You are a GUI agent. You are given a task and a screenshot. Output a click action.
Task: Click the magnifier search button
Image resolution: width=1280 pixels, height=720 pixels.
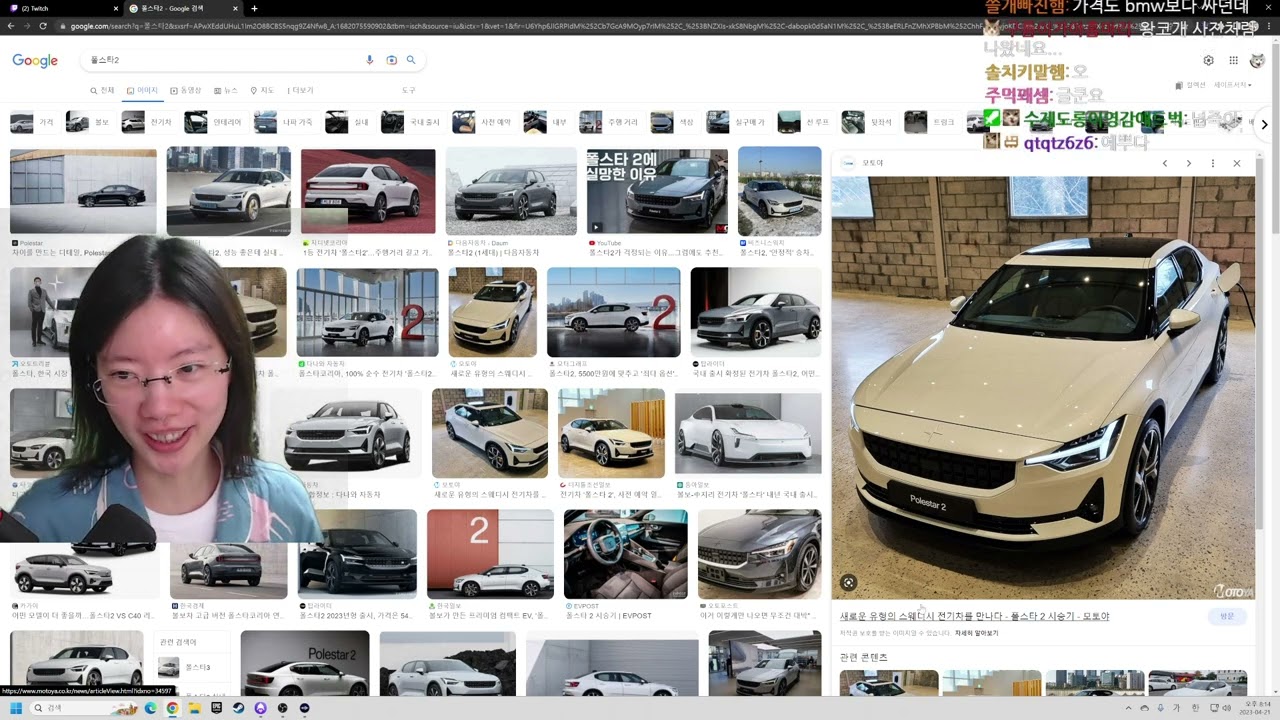point(411,60)
